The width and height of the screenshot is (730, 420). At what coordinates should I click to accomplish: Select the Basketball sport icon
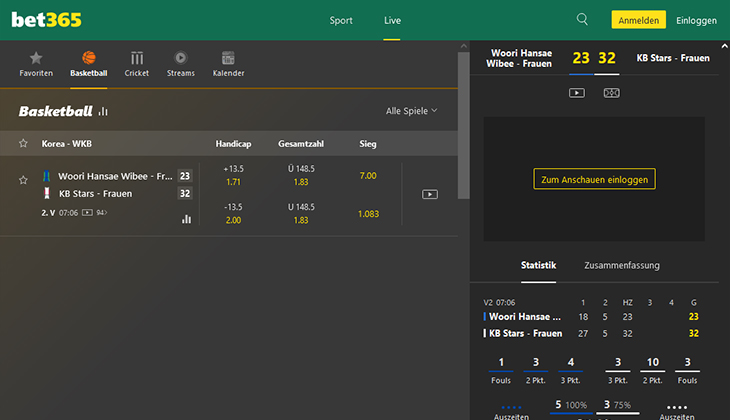tap(88, 64)
